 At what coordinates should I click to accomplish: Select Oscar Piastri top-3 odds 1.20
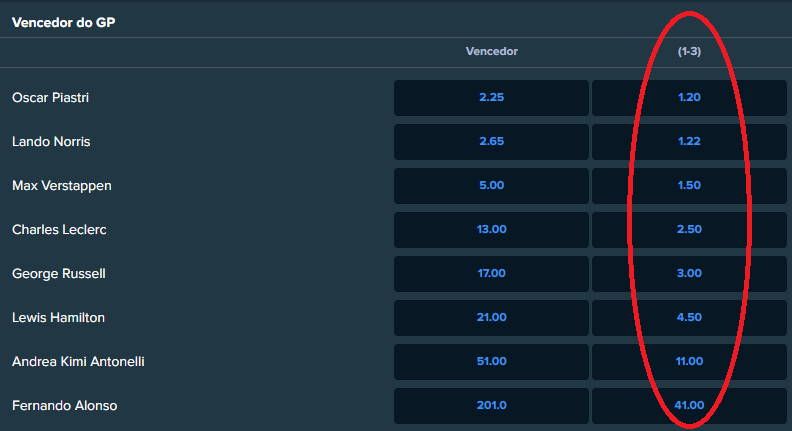(689, 98)
